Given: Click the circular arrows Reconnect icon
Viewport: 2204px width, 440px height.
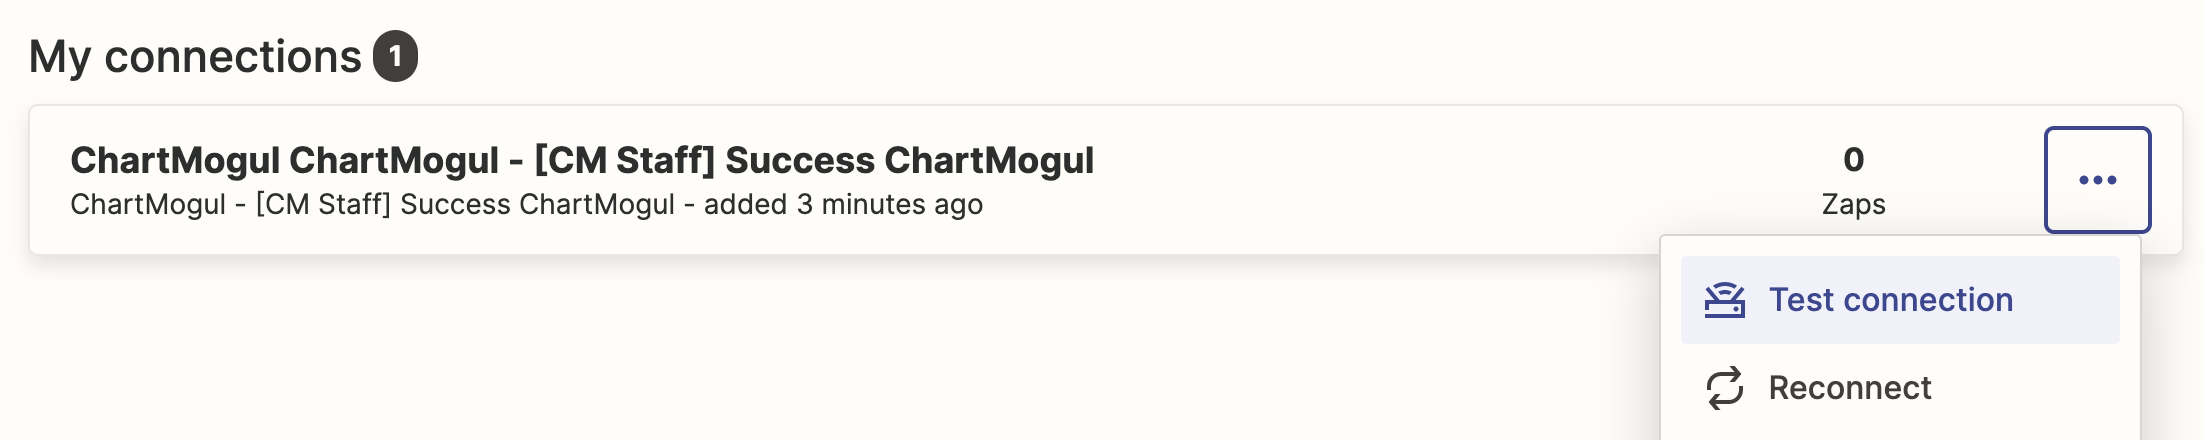Looking at the screenshot, I should [1725, 388].
